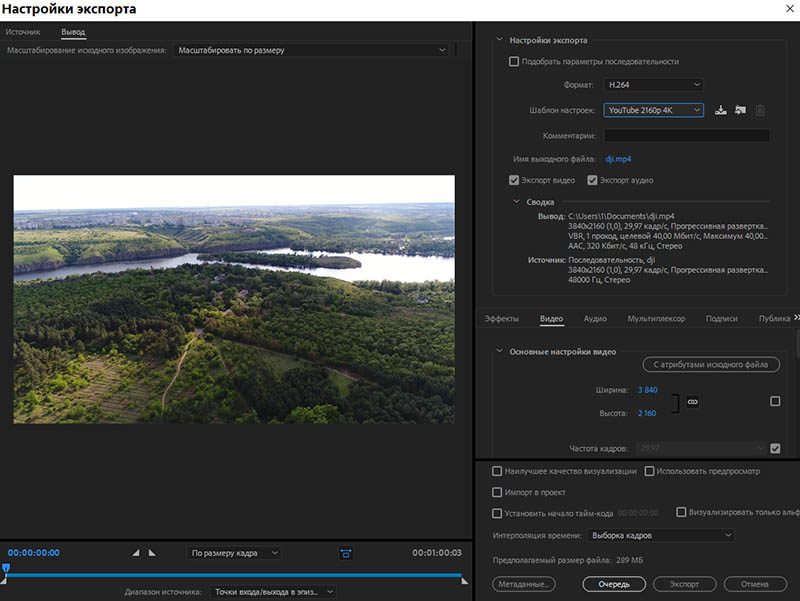Open the Эффекты tab

pyautogui.click(x=502, y=318)
